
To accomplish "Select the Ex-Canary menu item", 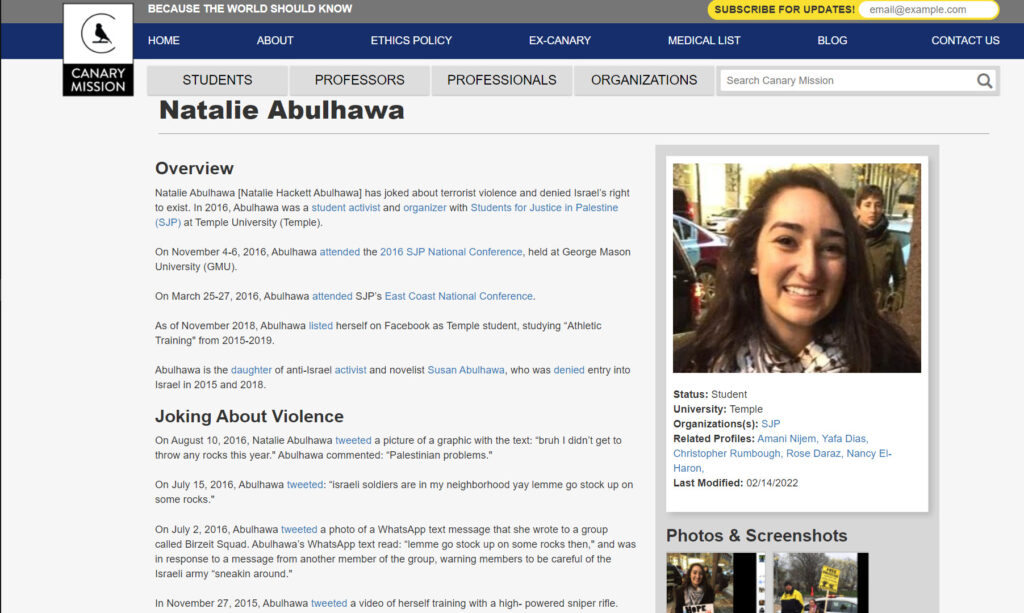I will 560,40.
